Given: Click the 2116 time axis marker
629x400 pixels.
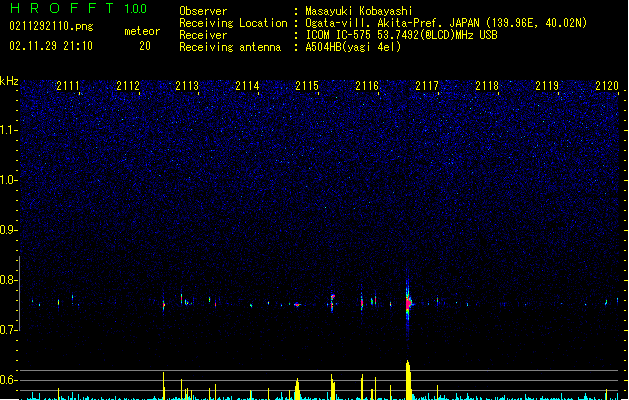Looking at the screenshot, I should pos(367,86).
